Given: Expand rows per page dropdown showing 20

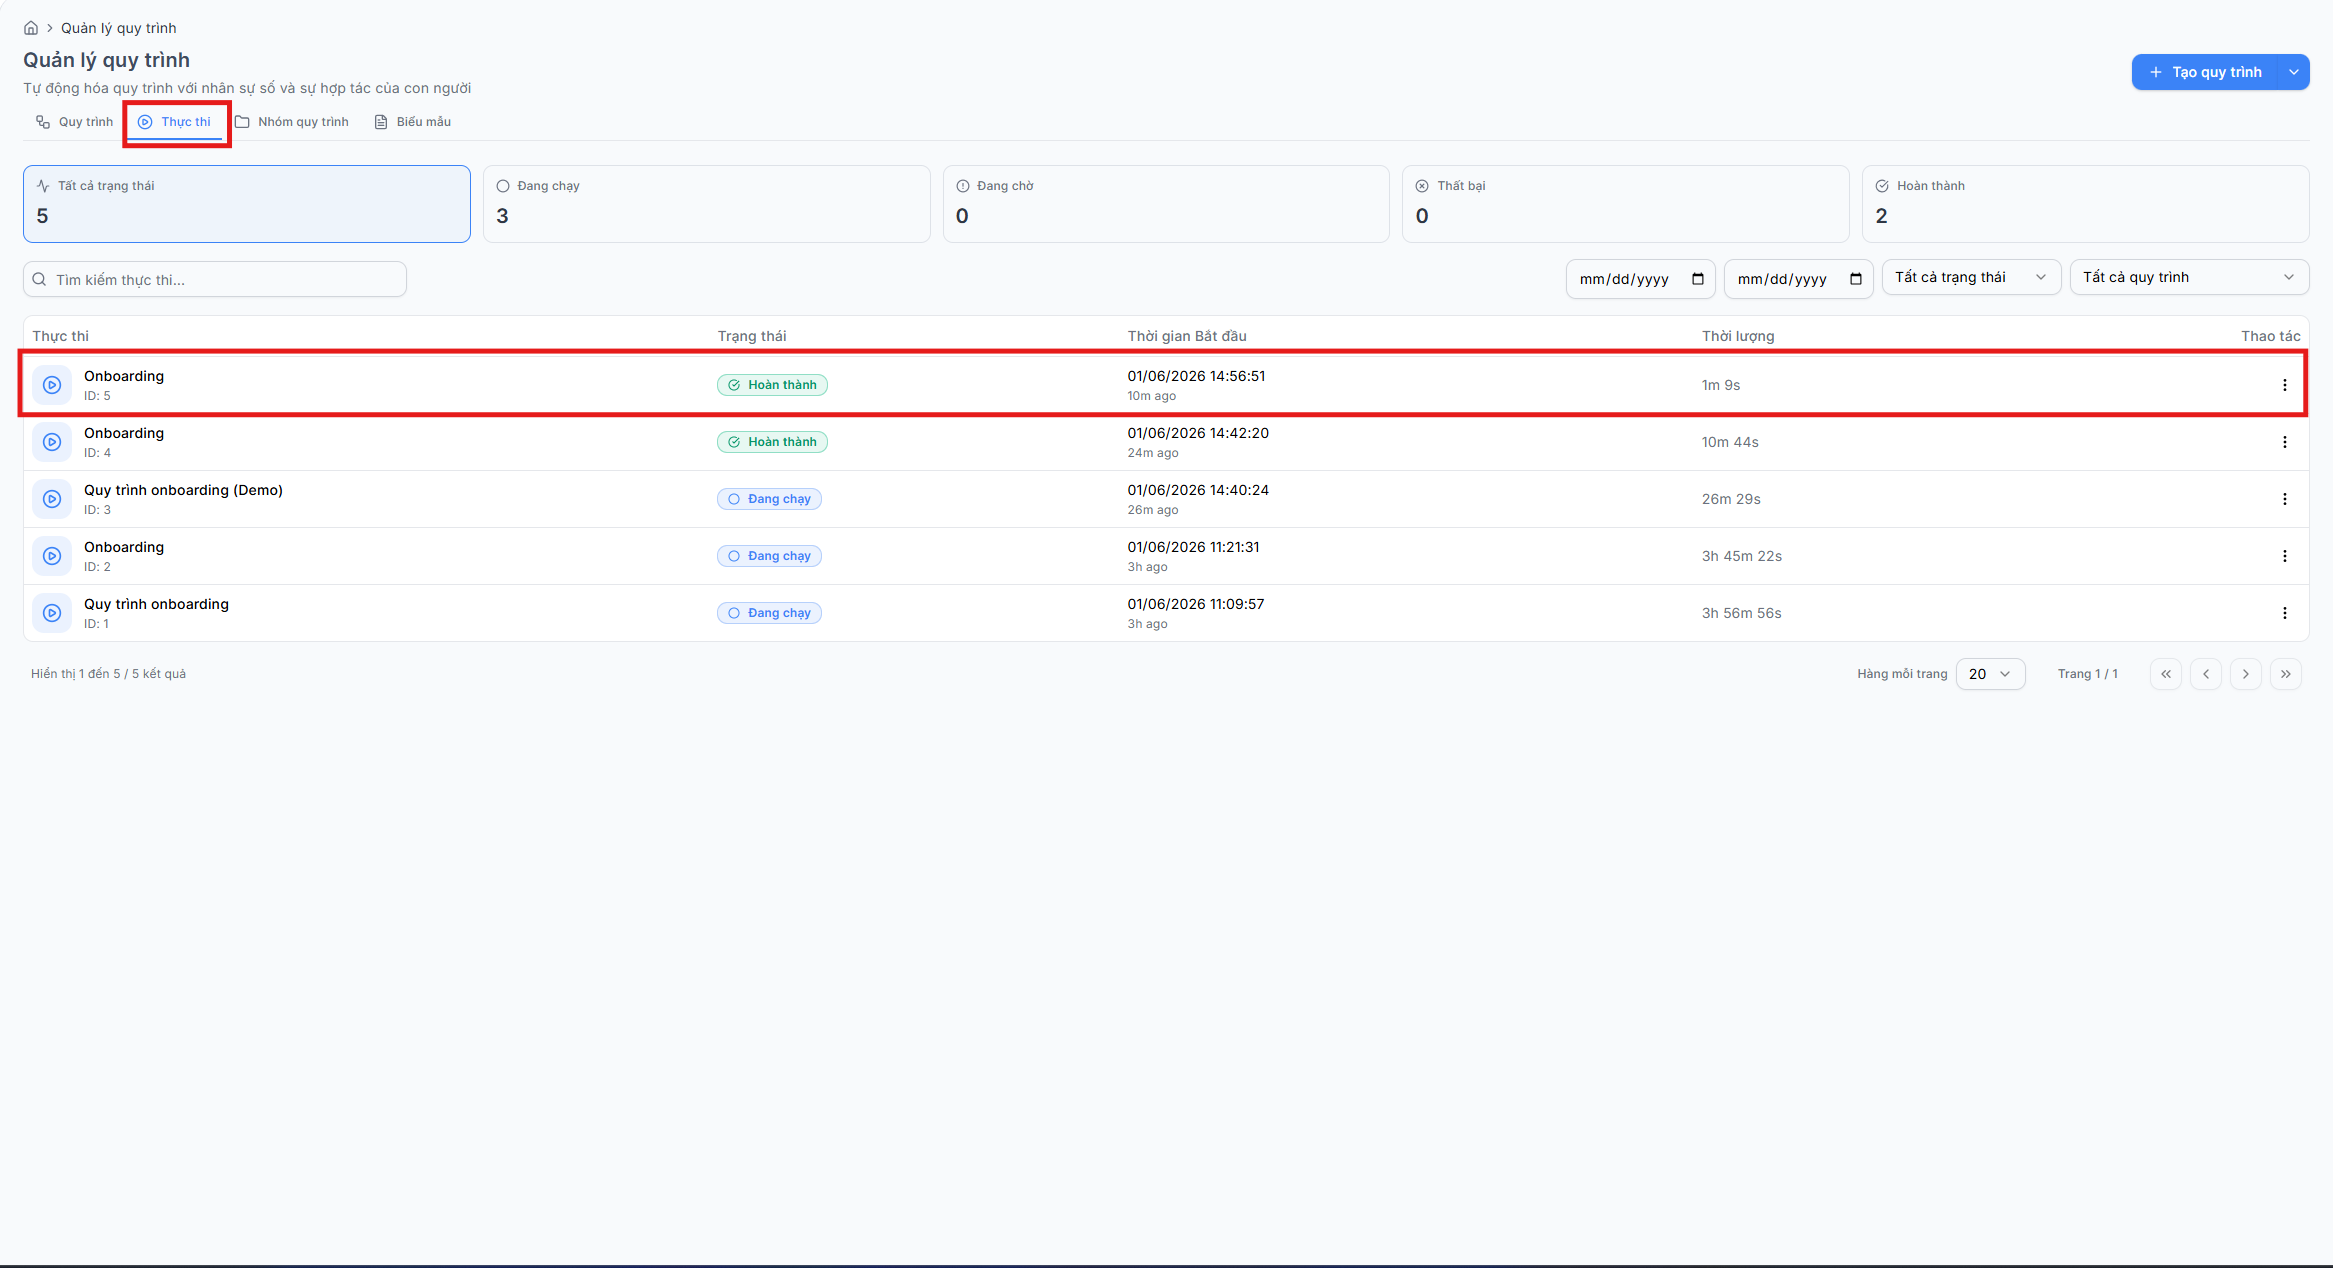Looking at the screenshot, I should (x=1990, y=674).
